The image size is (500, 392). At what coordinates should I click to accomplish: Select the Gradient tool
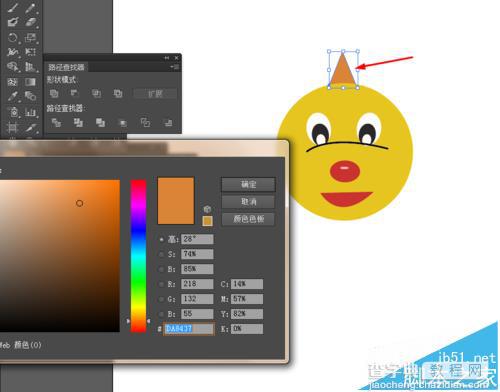click(30, 82)
